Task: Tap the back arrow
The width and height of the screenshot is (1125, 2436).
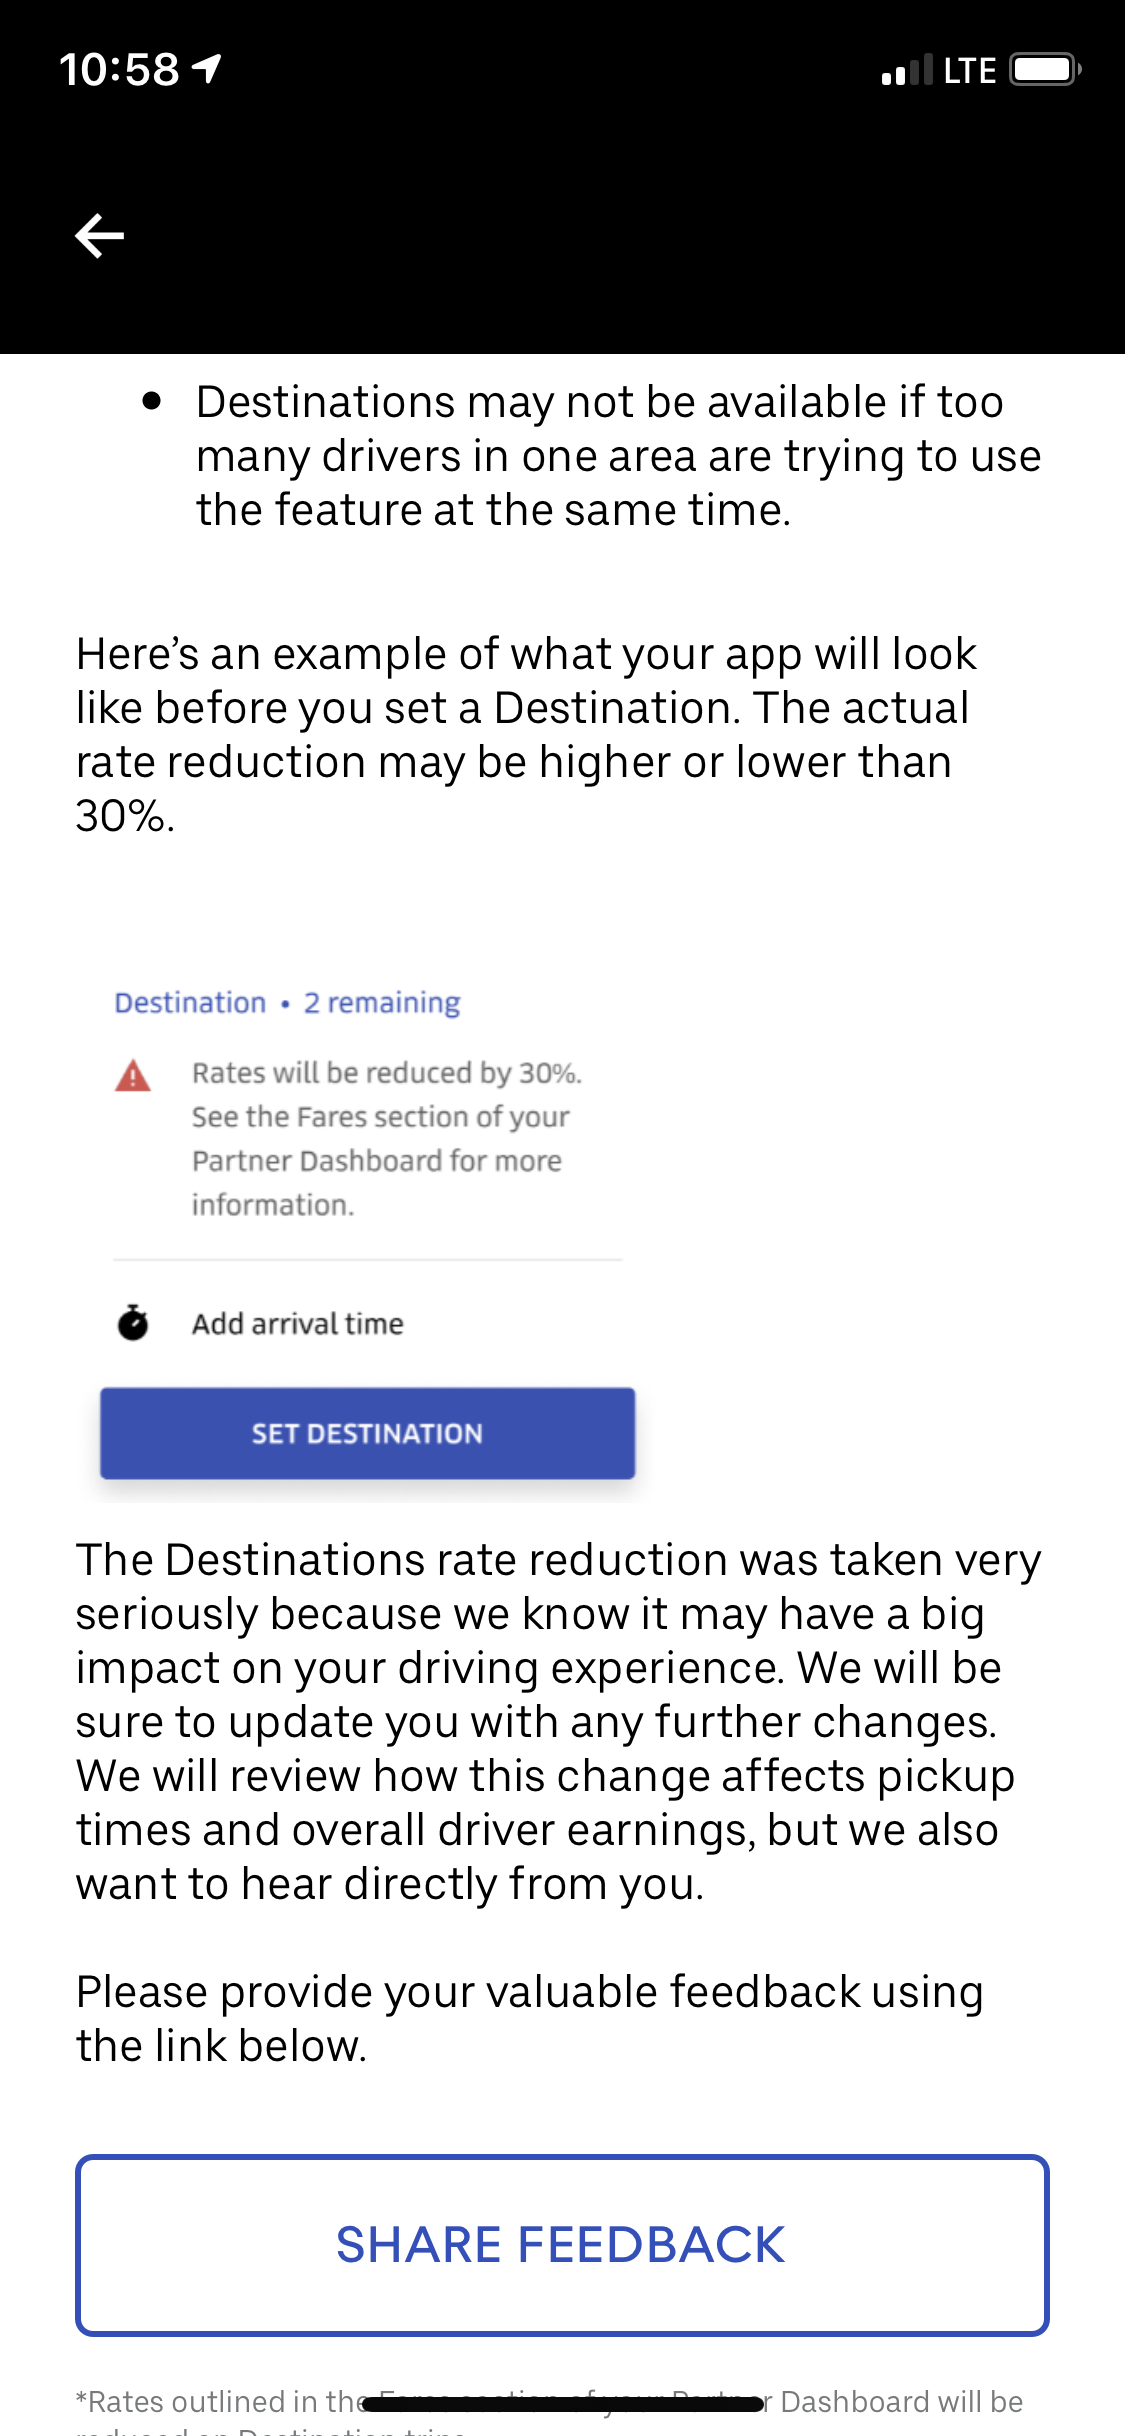Action: [x=99, y=236]
